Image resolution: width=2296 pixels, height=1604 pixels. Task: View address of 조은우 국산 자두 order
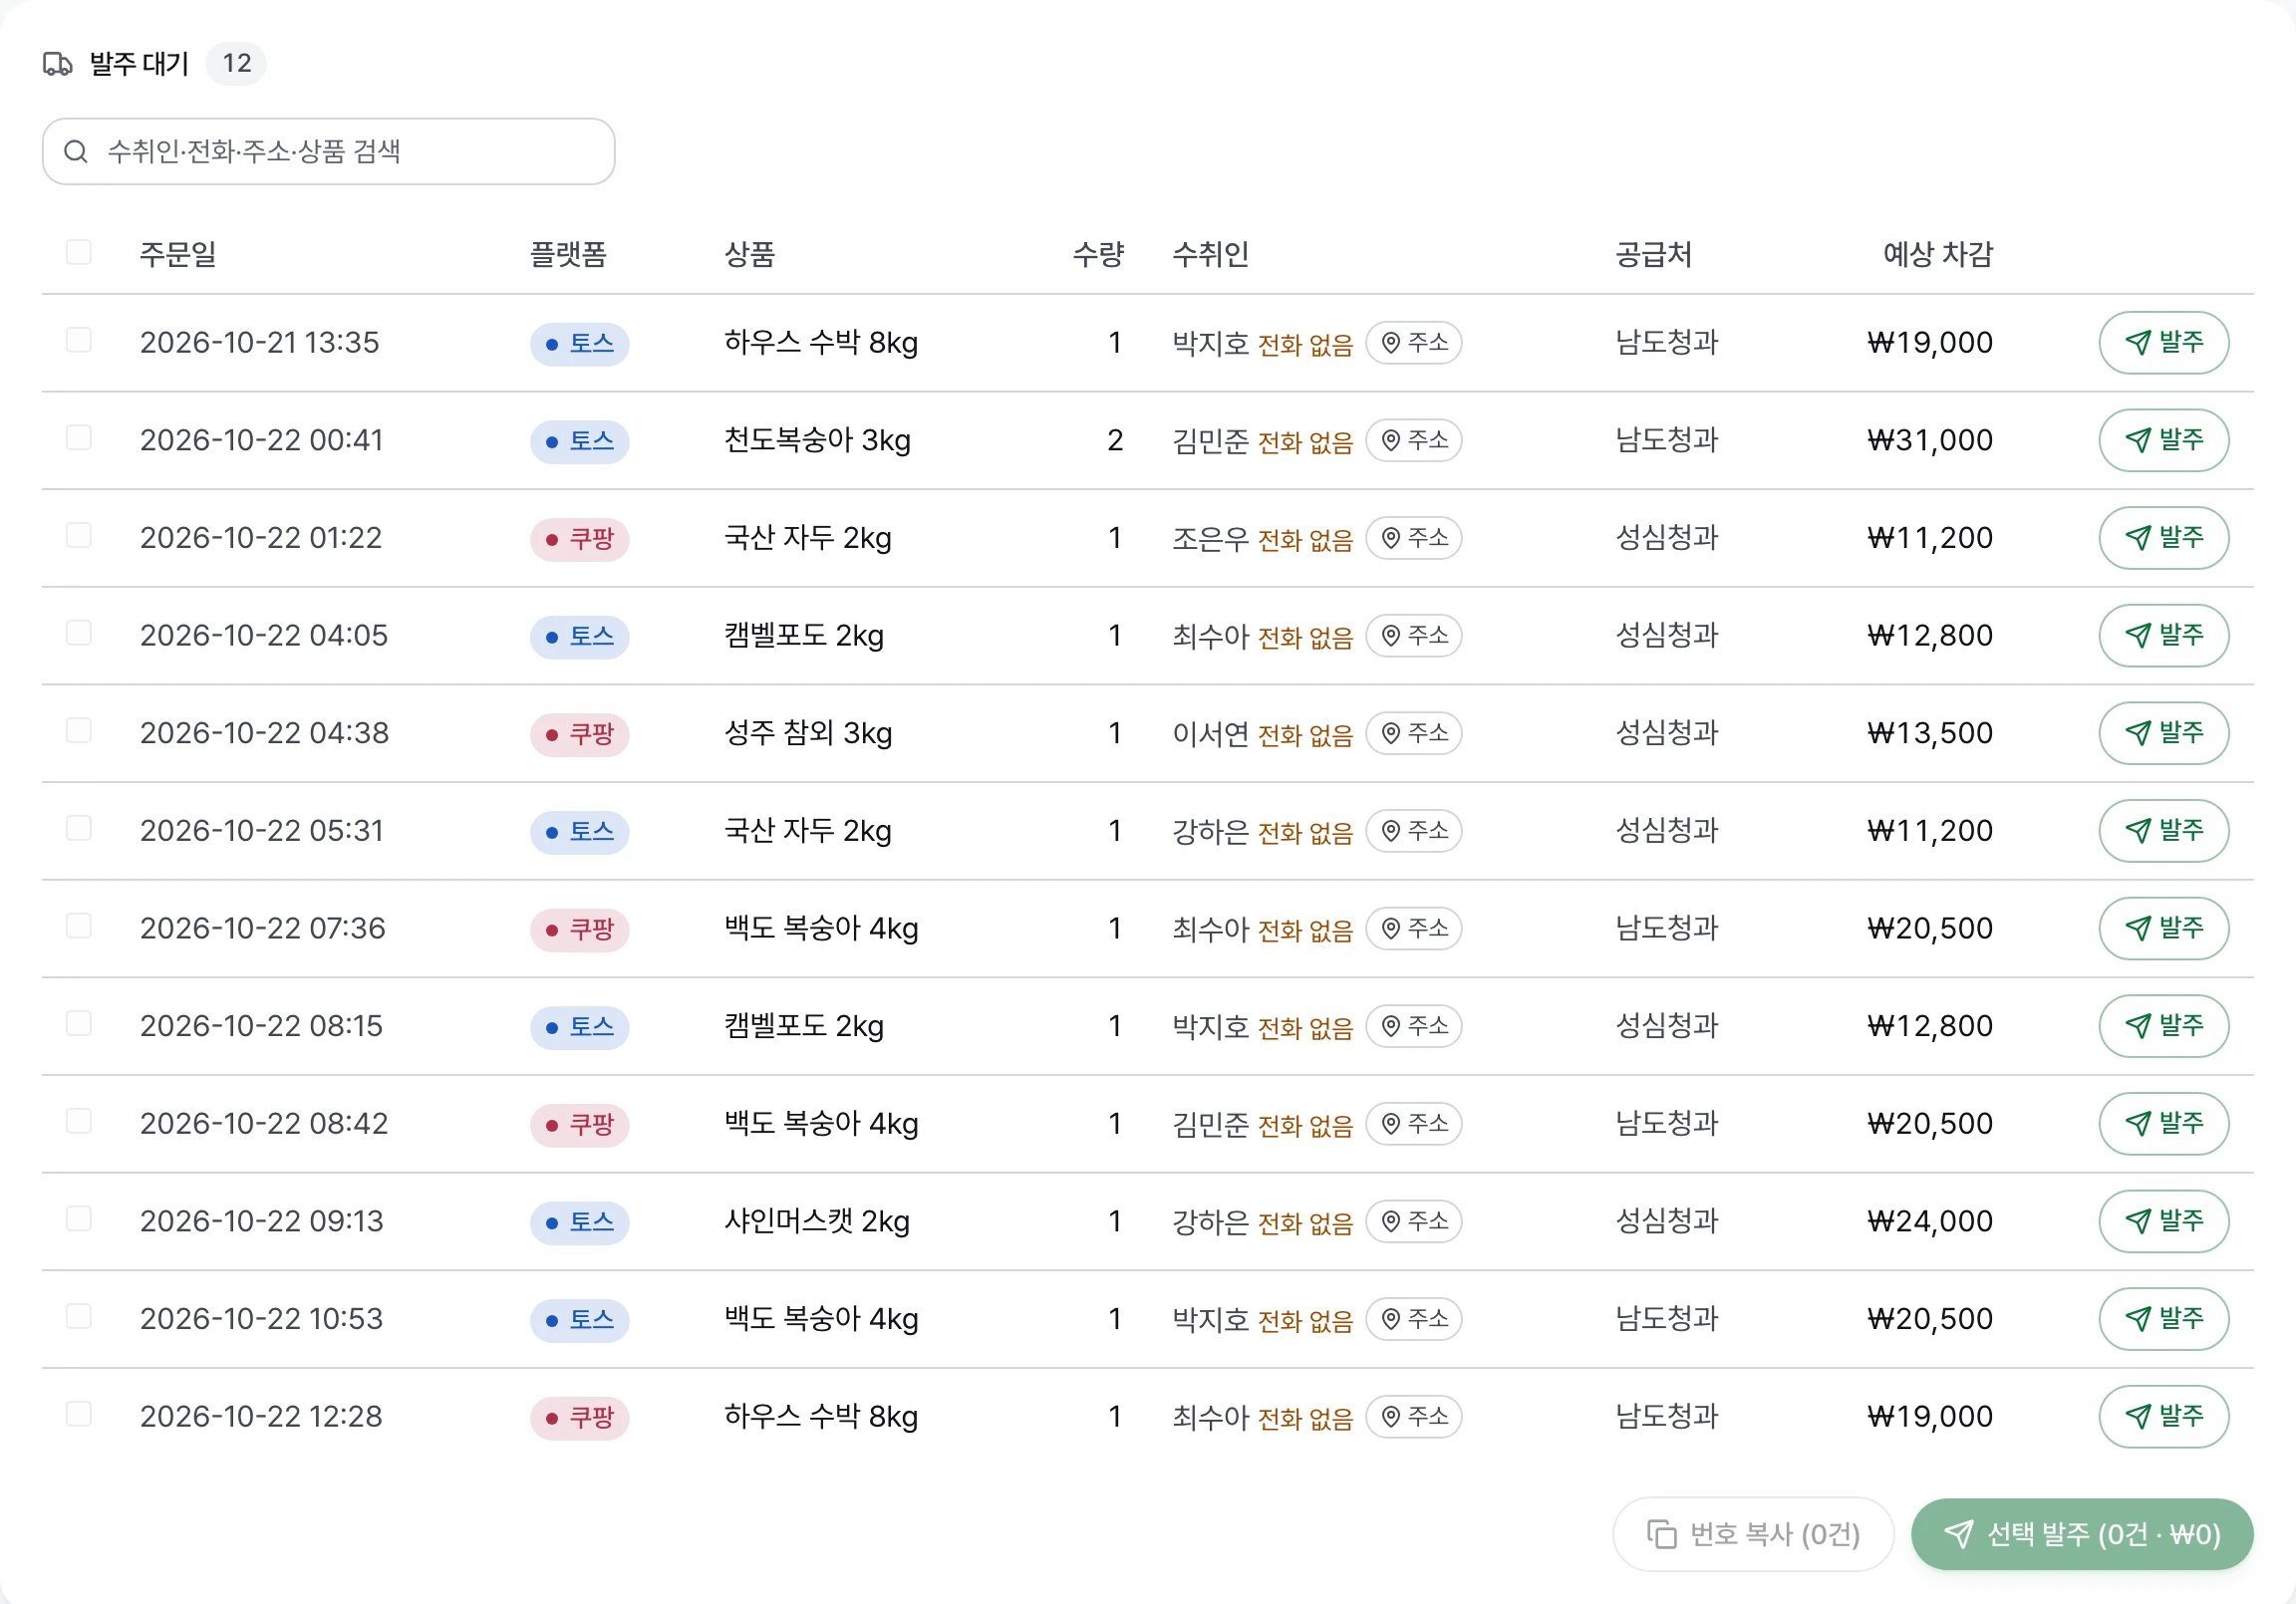pos(1414,538)
